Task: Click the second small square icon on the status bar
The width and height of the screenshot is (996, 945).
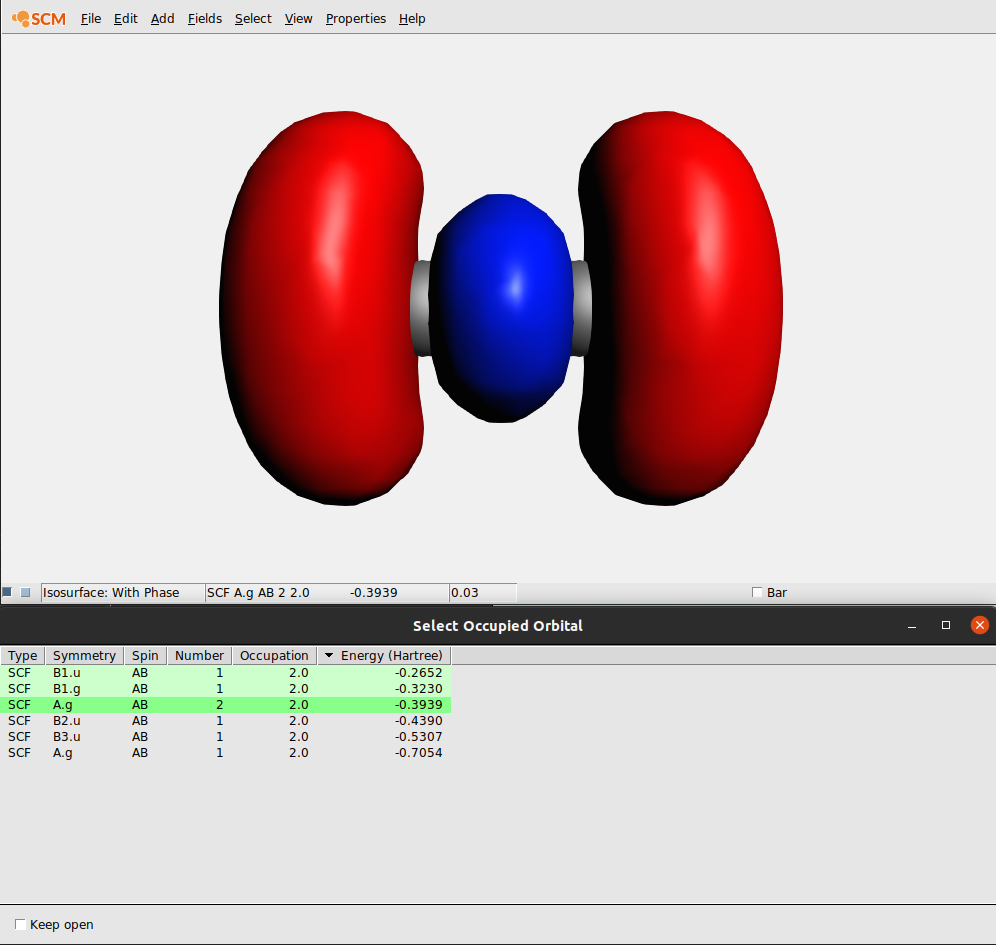Action: coord(24,592)
